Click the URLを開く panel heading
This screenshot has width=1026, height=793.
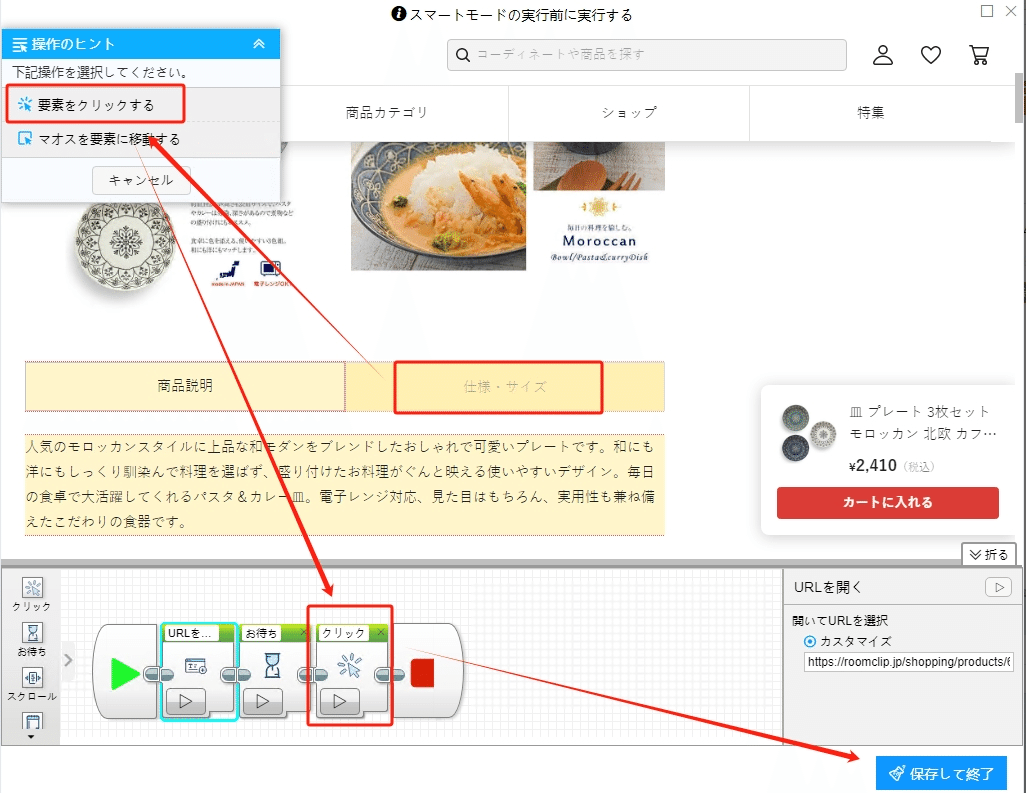[828, 587]
